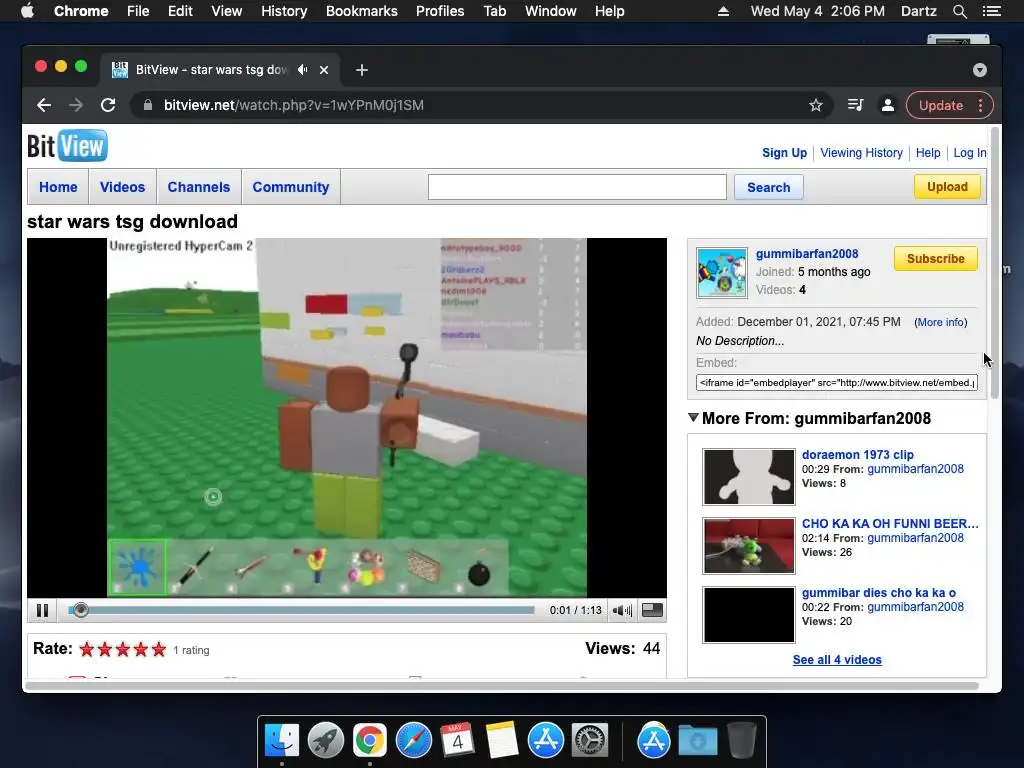Open gummibar dies cho ka ka o link
The image size is (1024, 768).
878,593
